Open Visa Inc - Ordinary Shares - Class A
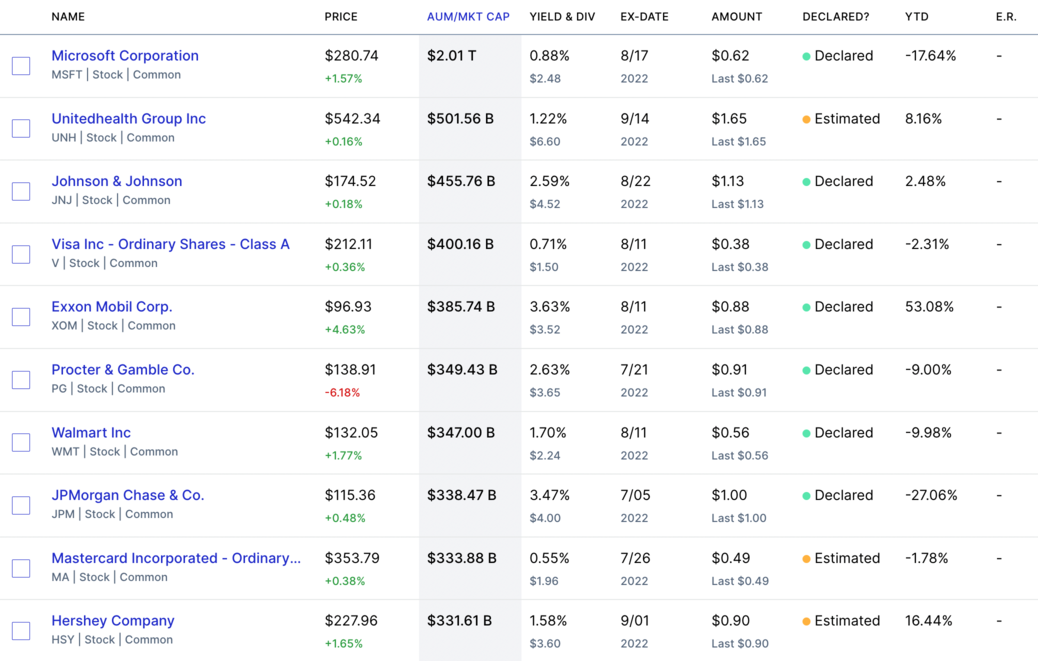 tap(171, 244)
